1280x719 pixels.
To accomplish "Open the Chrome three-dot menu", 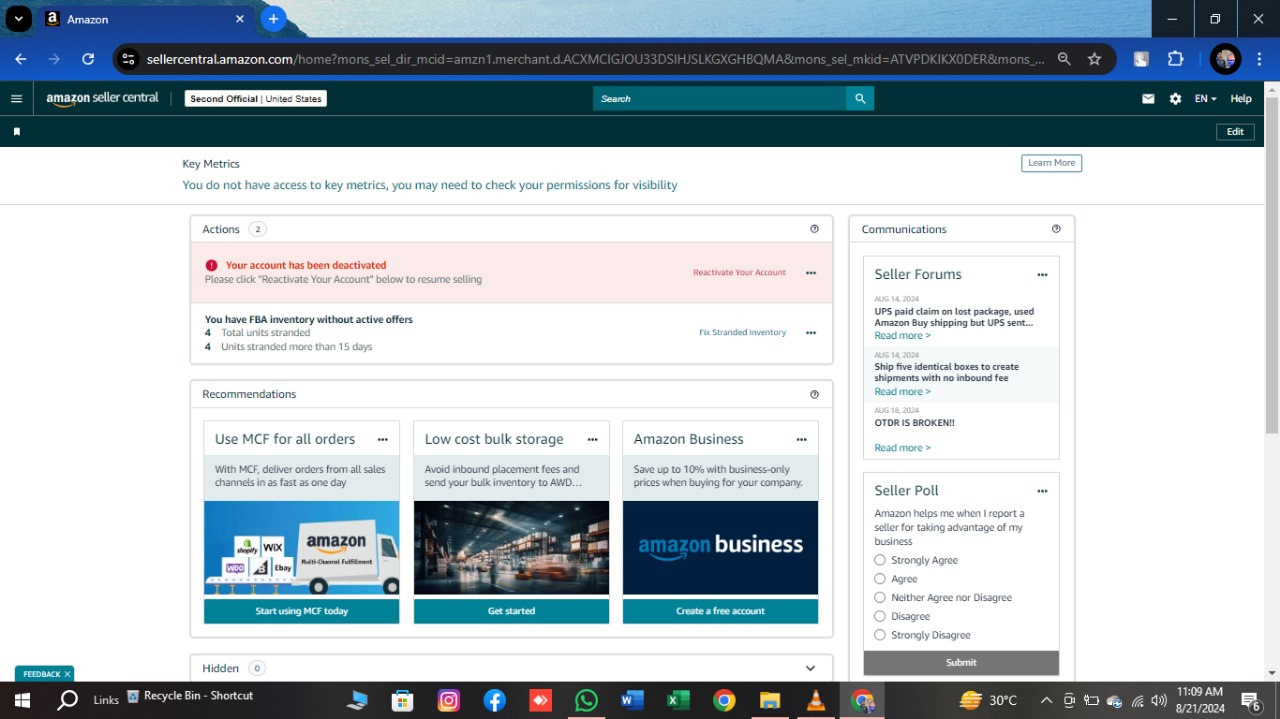I will click(1259, 59).
